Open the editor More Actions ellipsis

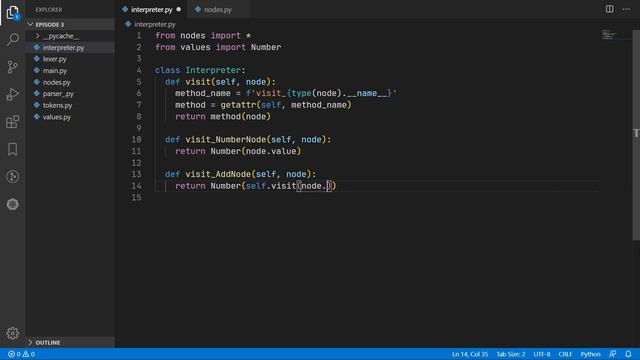point(626,9)
